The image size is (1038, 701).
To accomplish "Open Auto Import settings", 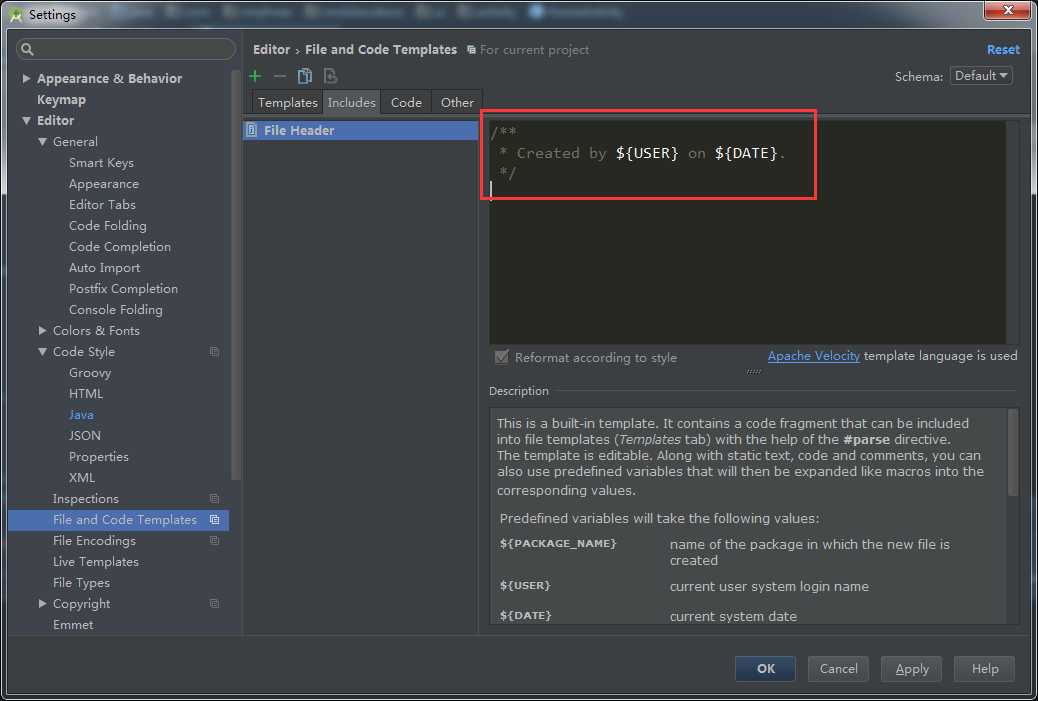I will click(105, 268).
